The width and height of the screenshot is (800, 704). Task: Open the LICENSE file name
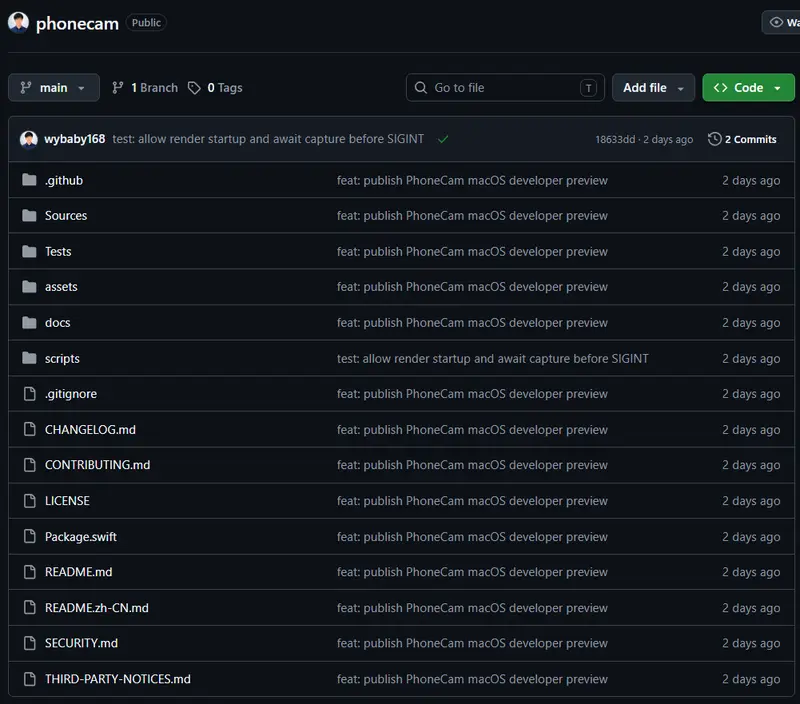tap(67, 501)
